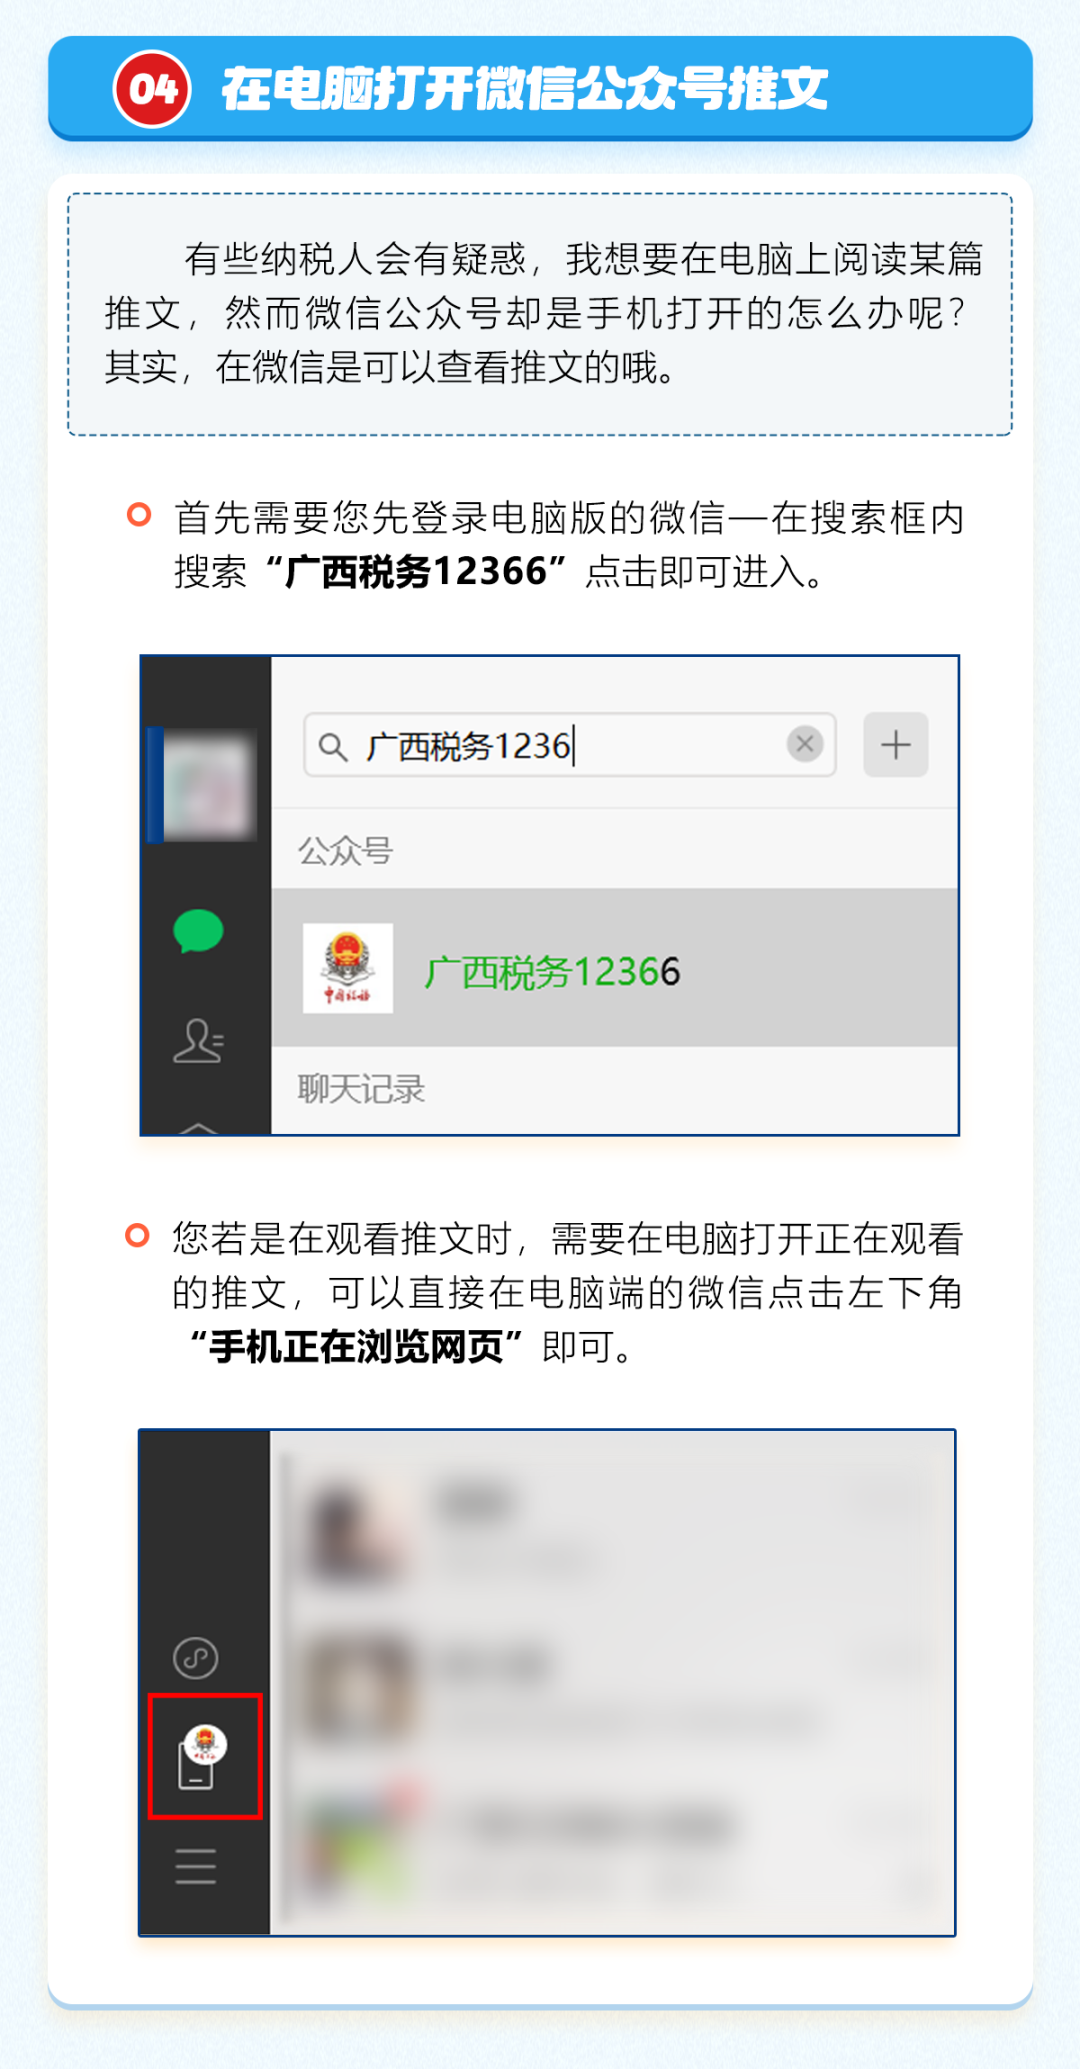Click the 公众号 section header
This screenshot has width=1080, height=2069.
(x=346, y=851)
